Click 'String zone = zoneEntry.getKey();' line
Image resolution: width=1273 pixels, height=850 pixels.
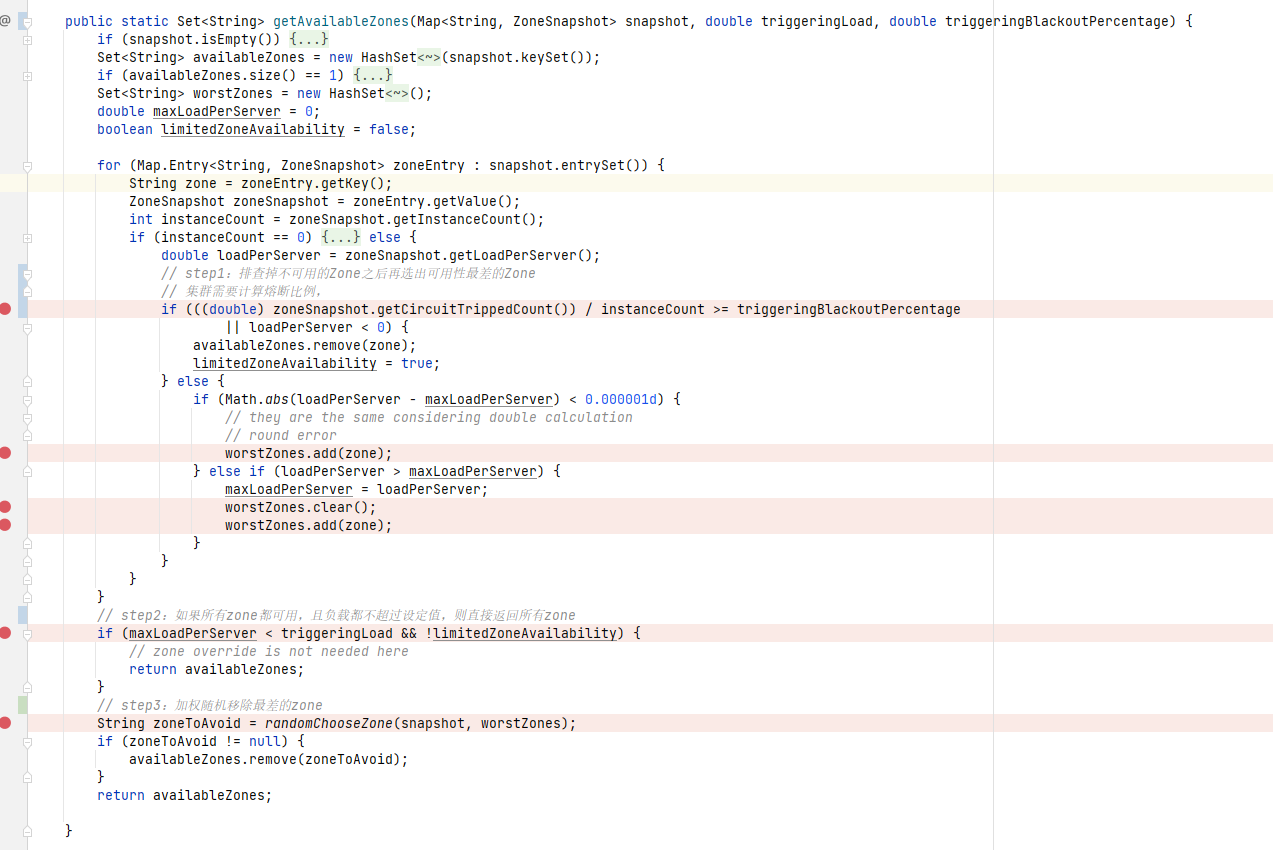[x=260, y=183]
